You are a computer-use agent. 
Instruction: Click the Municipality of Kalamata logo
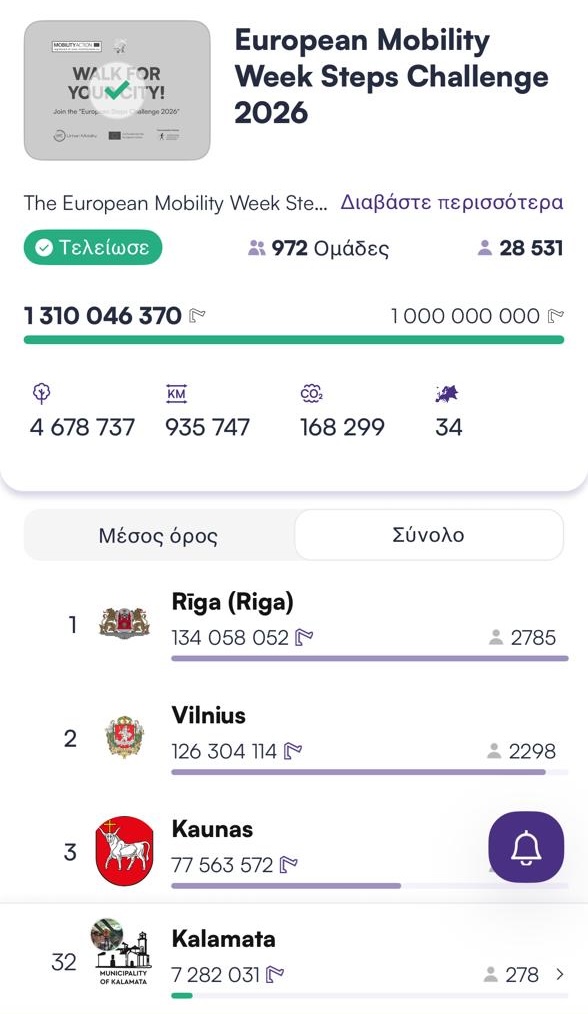pyautogui.click(x=123, y=953)
